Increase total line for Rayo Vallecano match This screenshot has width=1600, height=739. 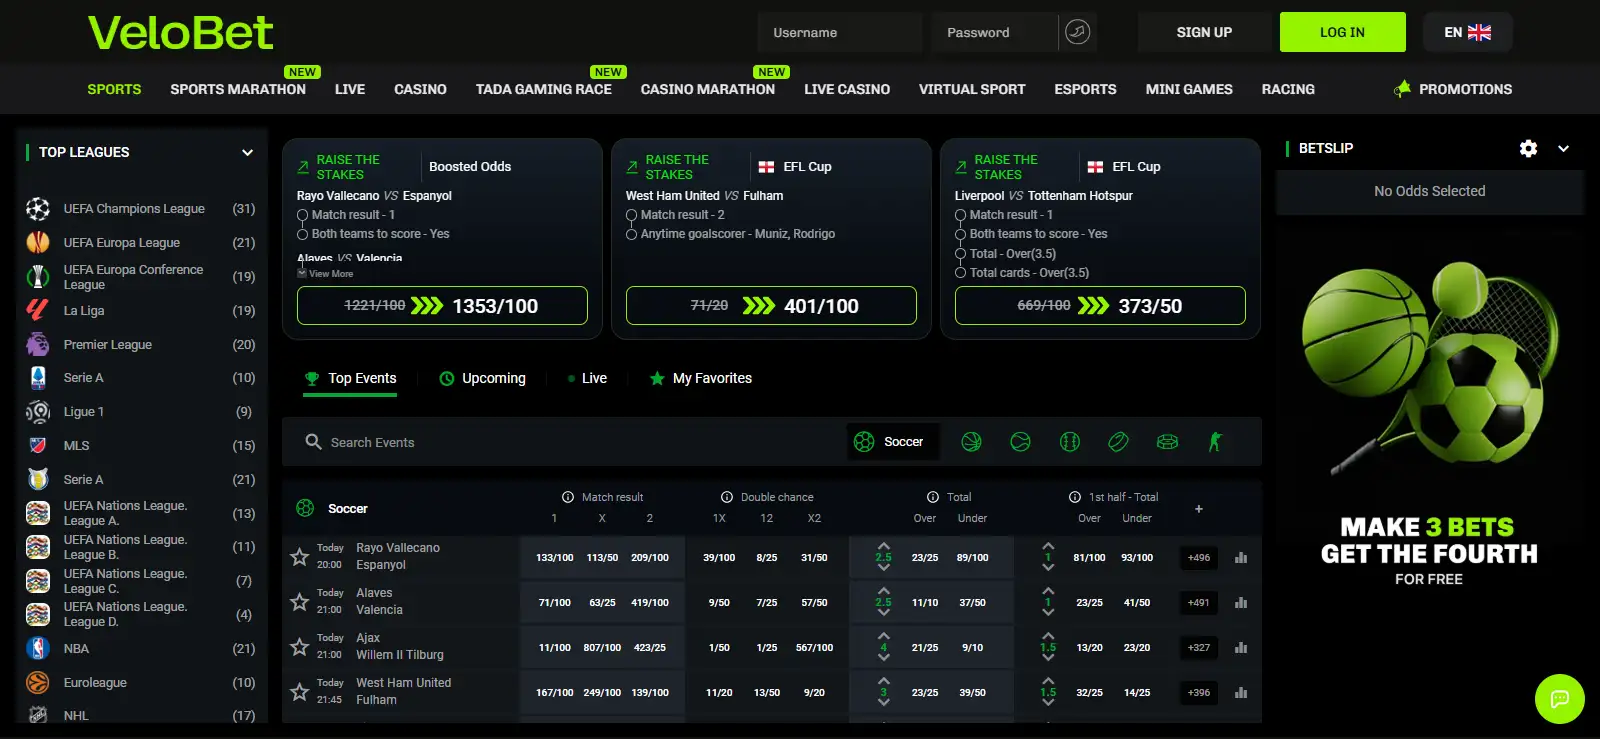[x=883, y=546]
